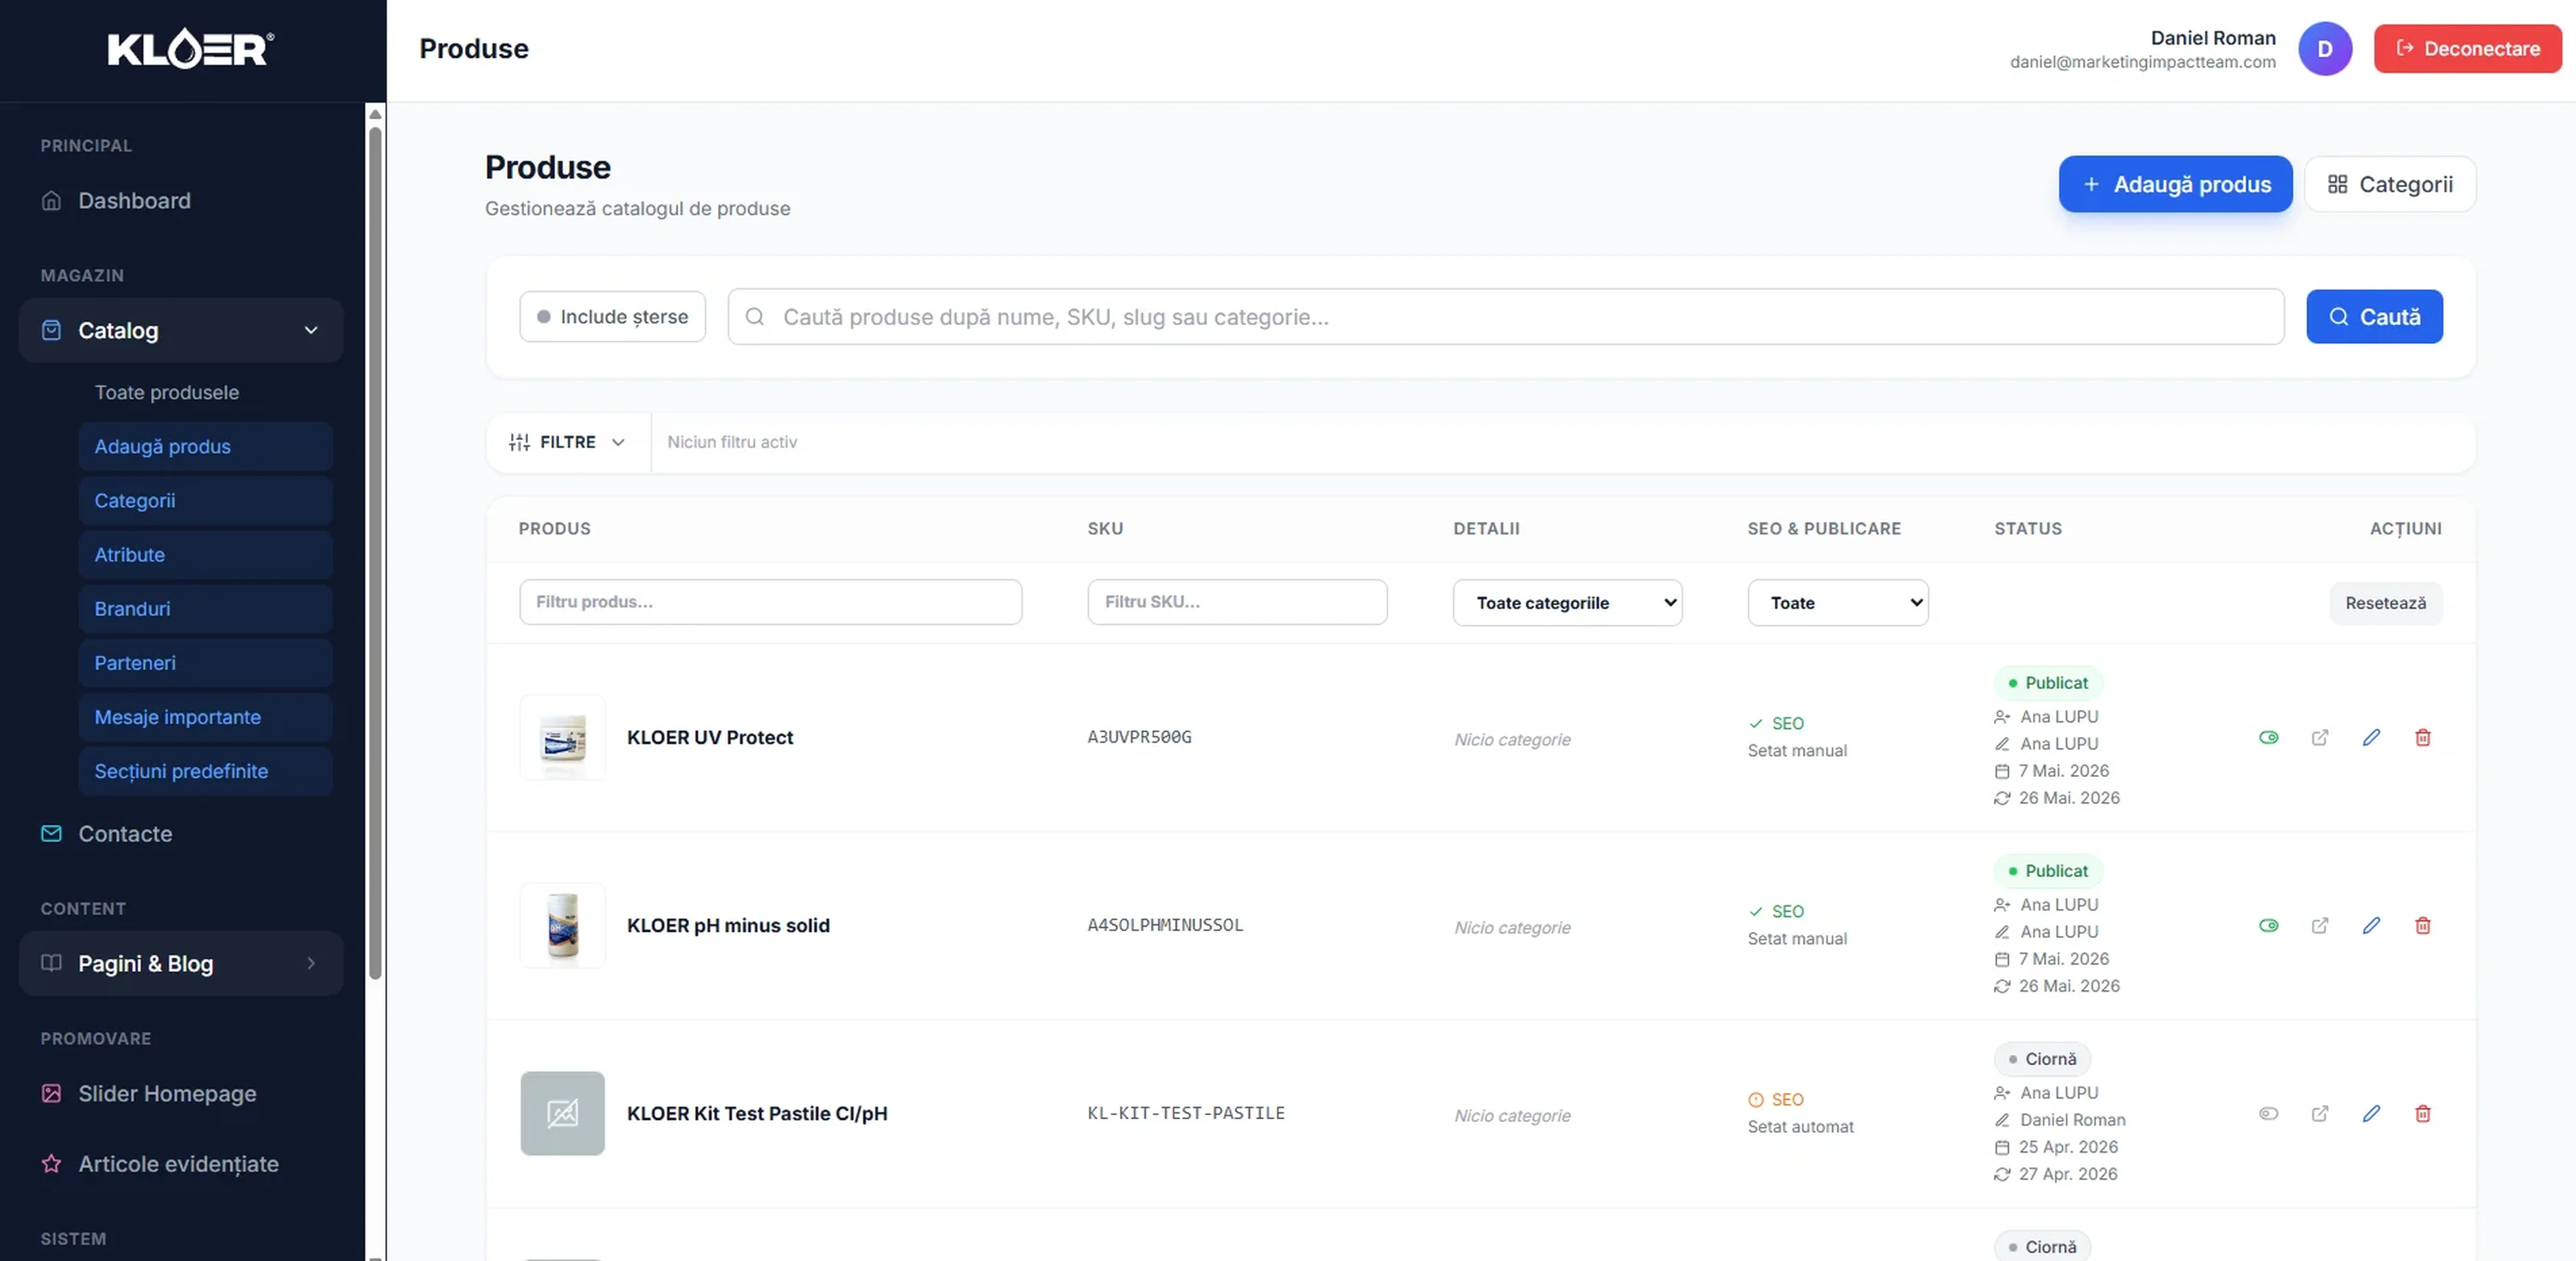
Task: Open Parteneri page
Action: [x=205, y=662]
